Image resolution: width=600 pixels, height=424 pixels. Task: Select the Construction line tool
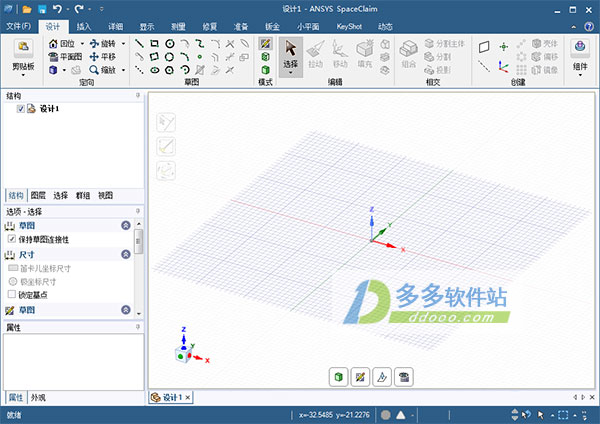click(140, 70)
